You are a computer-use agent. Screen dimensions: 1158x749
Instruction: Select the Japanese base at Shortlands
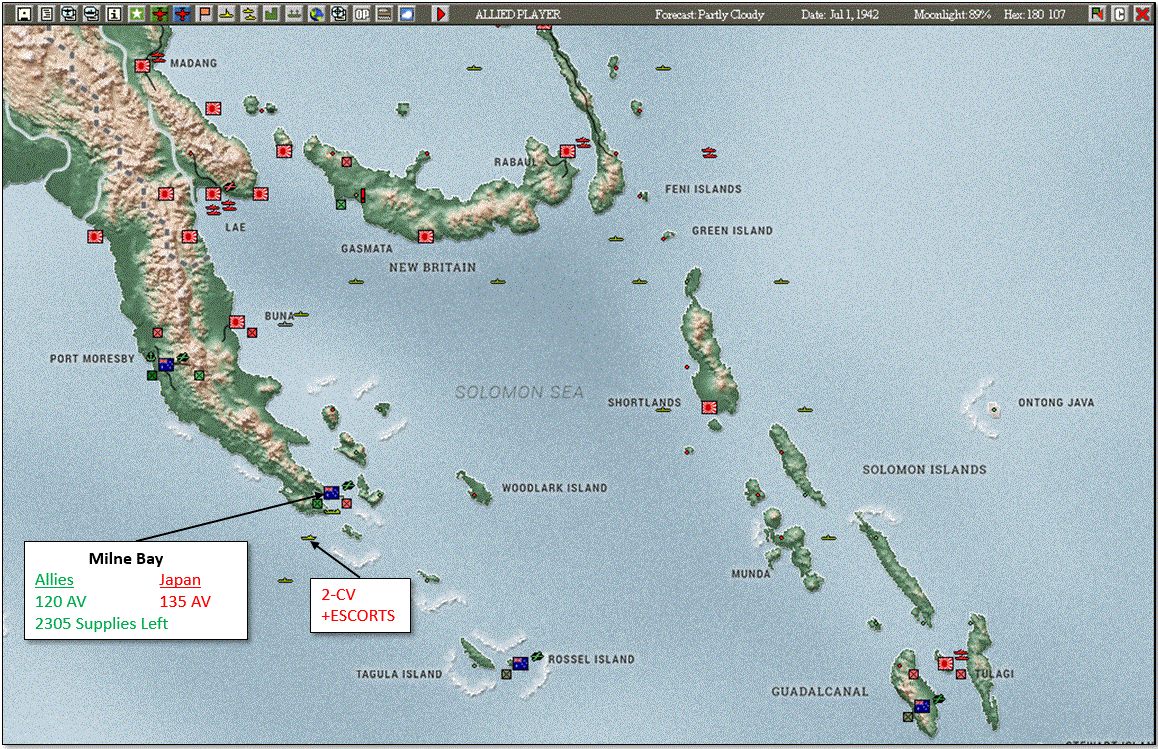coord(710,407)
